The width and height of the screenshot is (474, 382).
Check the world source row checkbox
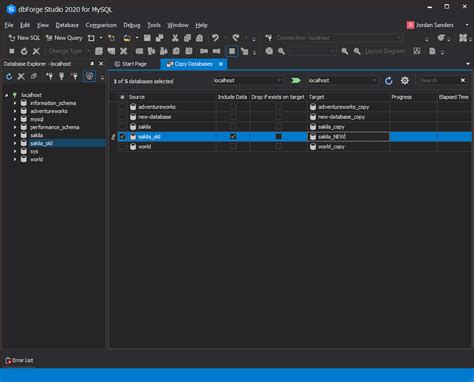(123, 147)
